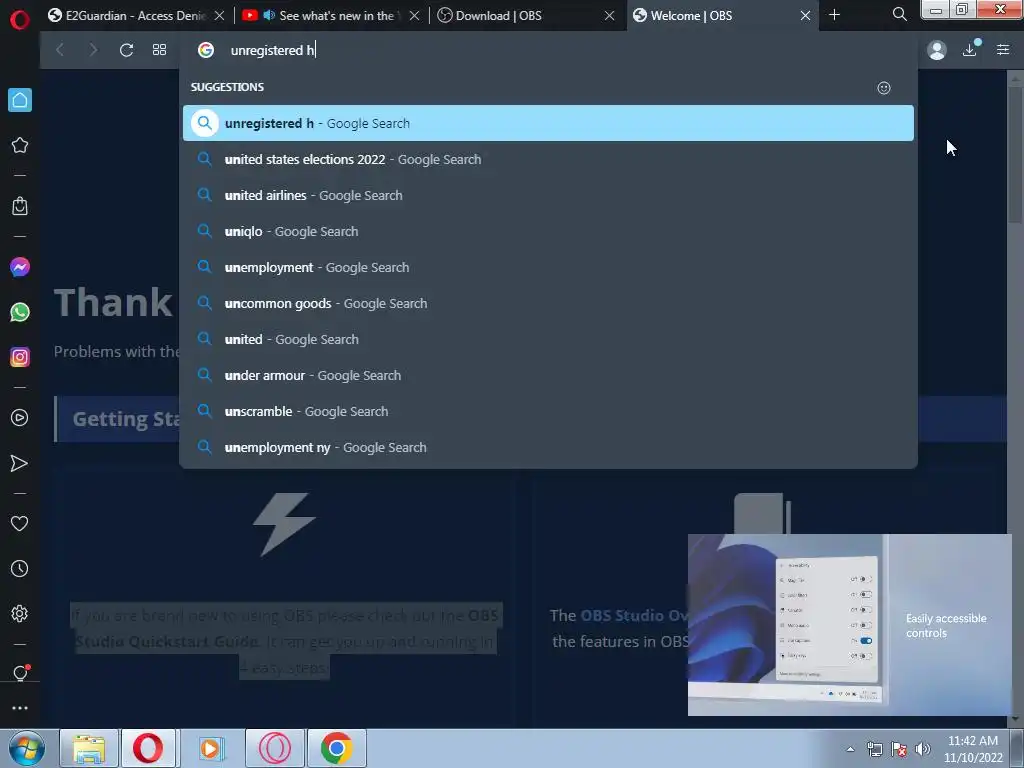Image resolution: width=1024 pixels, height=768 pixels.
Task: Open the Player icon in the sidebar
Action: coord(20,418)
